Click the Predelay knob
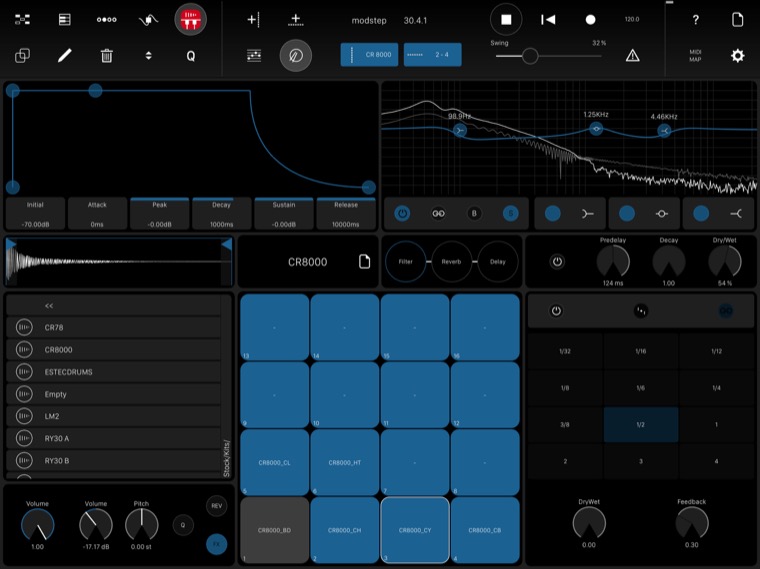 pos(613,262)
